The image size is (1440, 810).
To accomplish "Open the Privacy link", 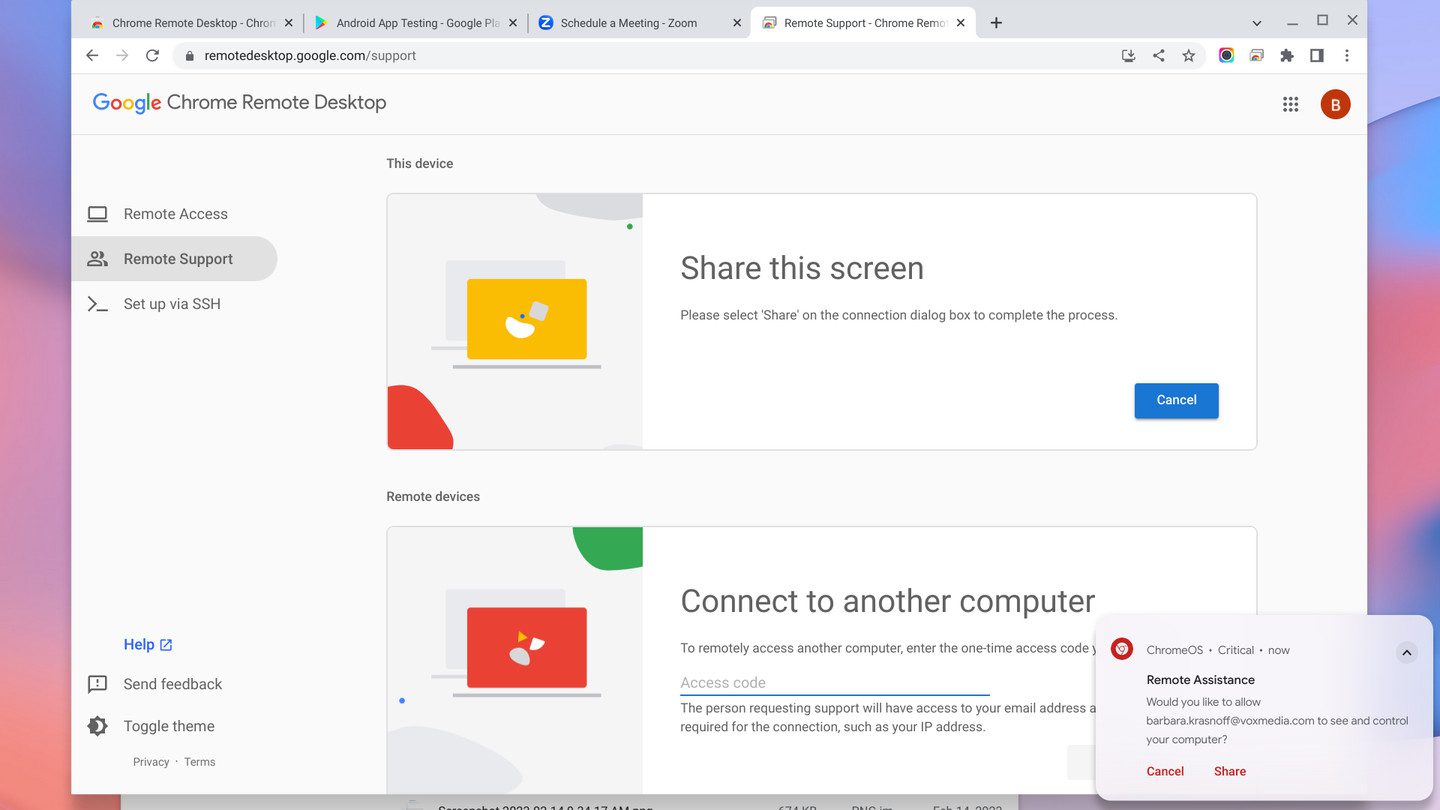I will click(x=151, y=762).
